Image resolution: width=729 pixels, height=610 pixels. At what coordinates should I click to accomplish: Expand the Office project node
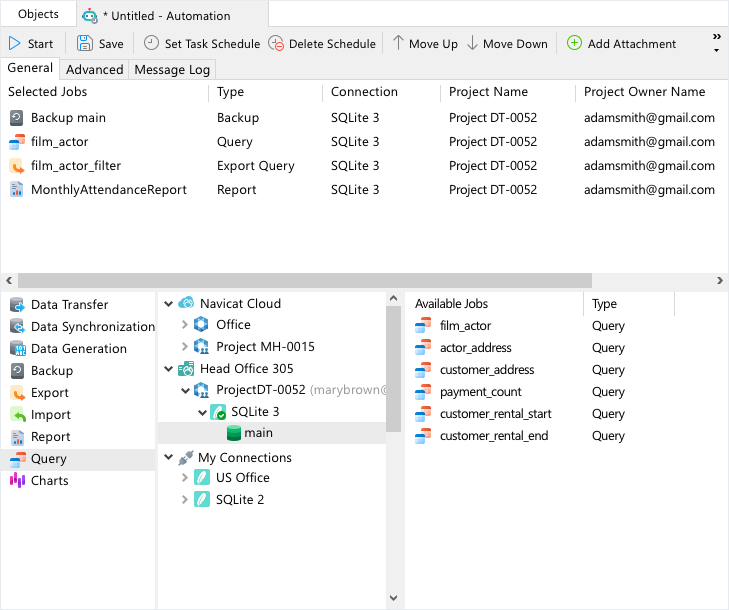185,325
